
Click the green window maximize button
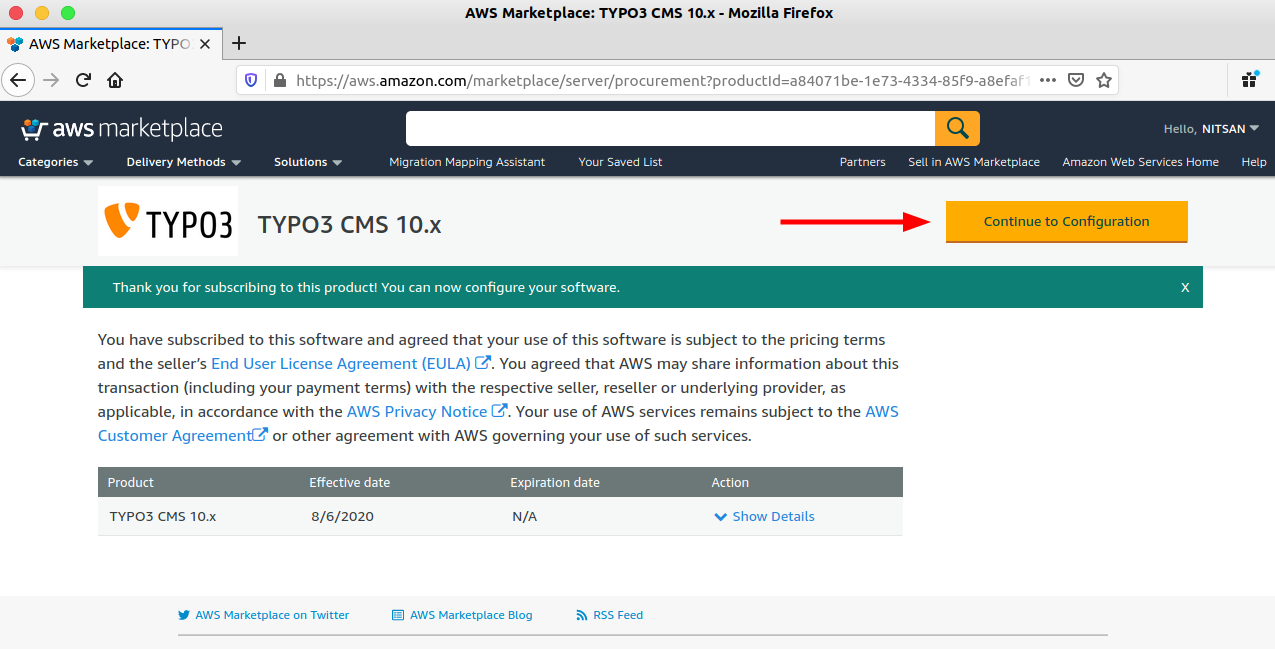pos(67,13)
